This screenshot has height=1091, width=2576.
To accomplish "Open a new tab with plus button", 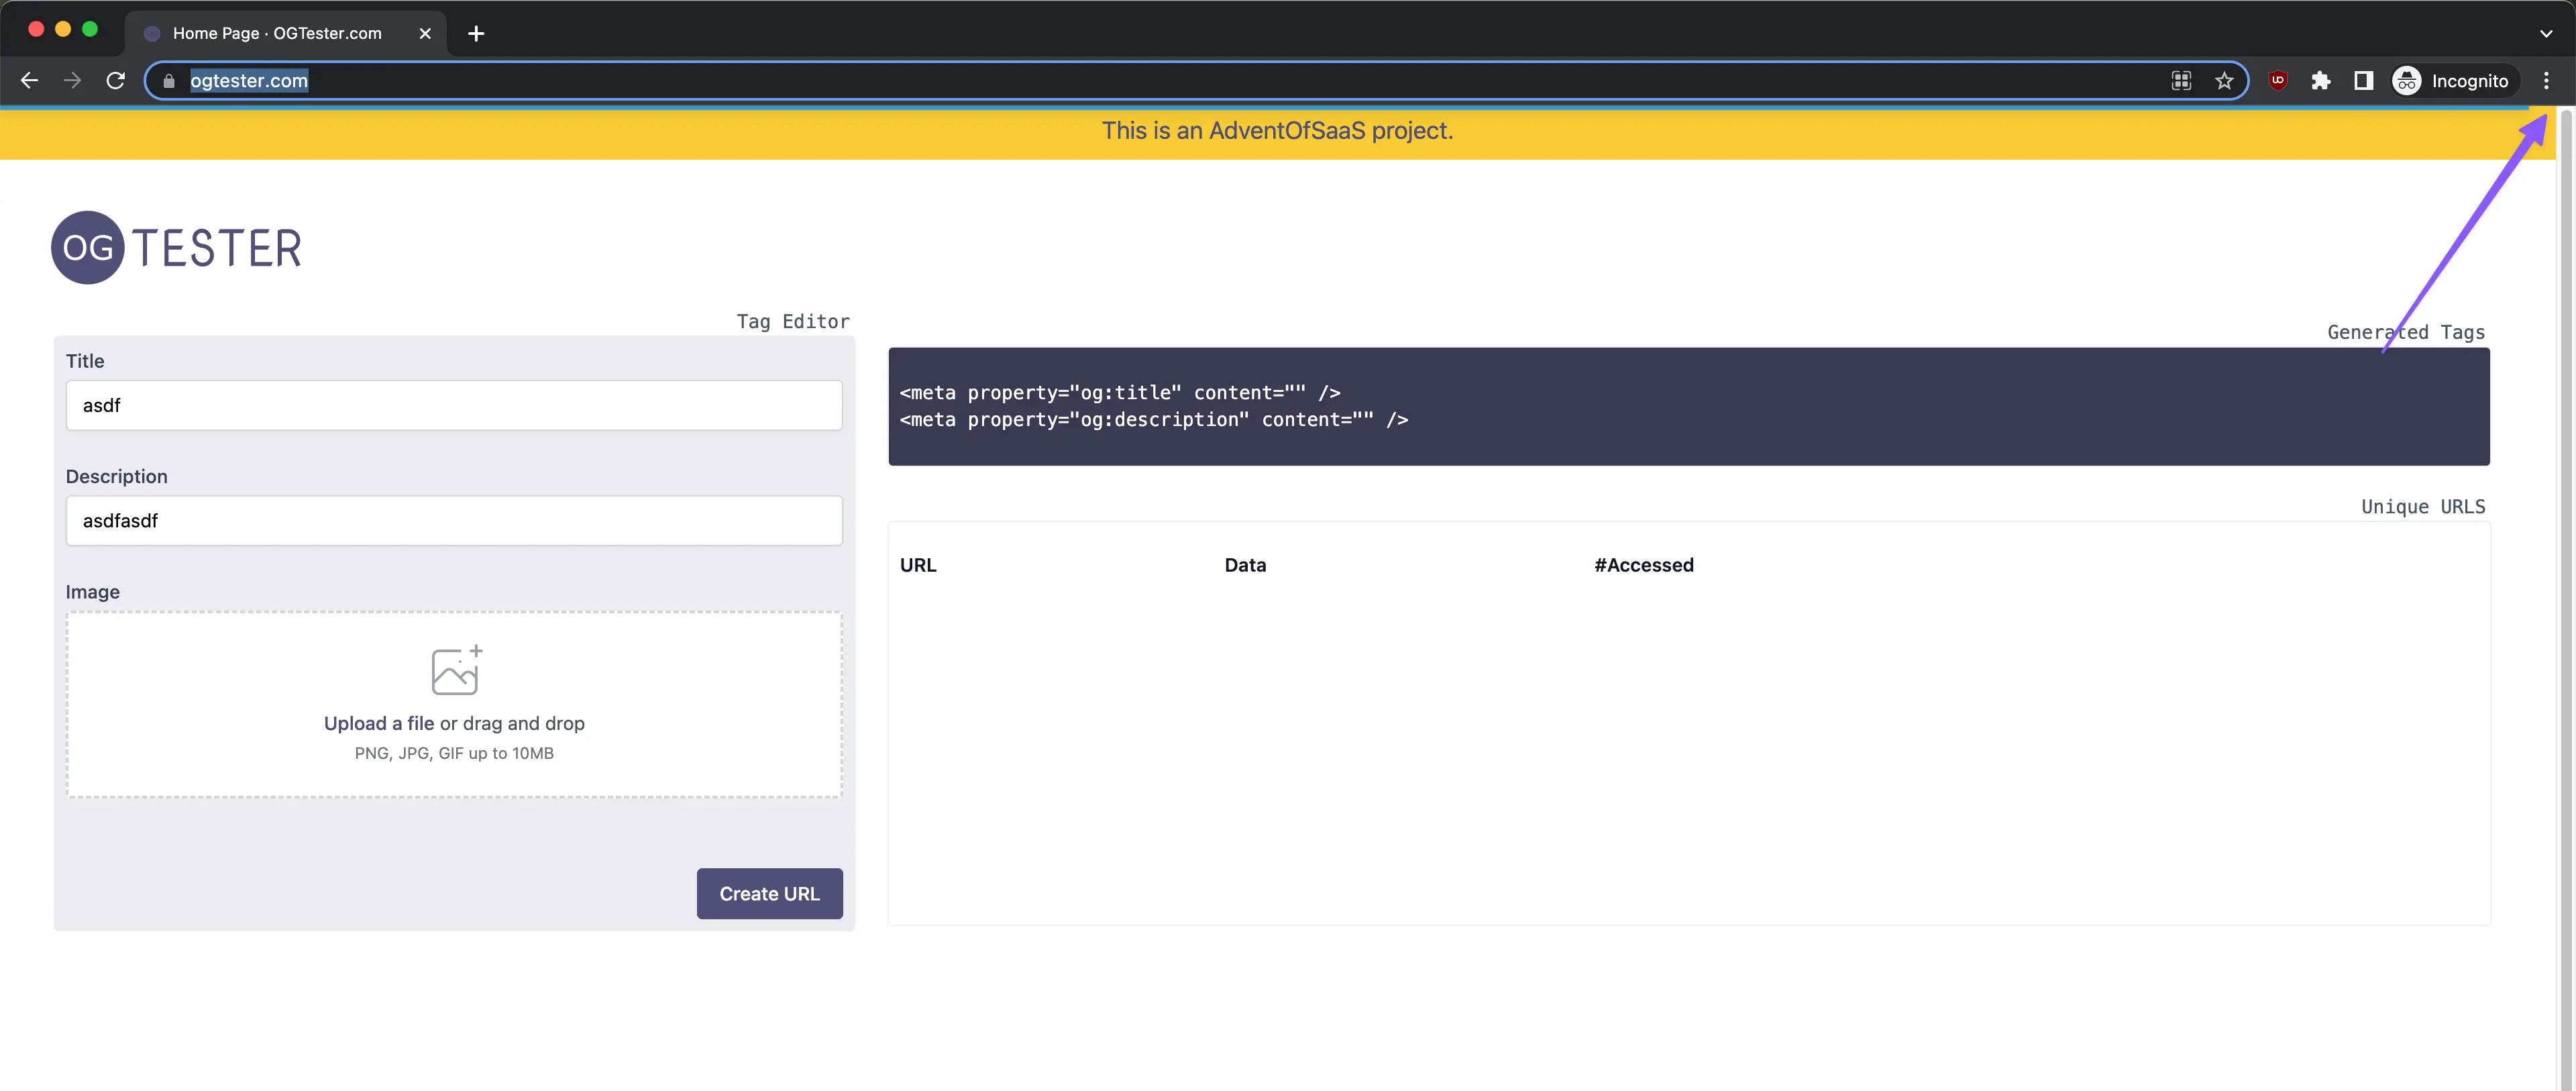I will click(x=476, y=33).
